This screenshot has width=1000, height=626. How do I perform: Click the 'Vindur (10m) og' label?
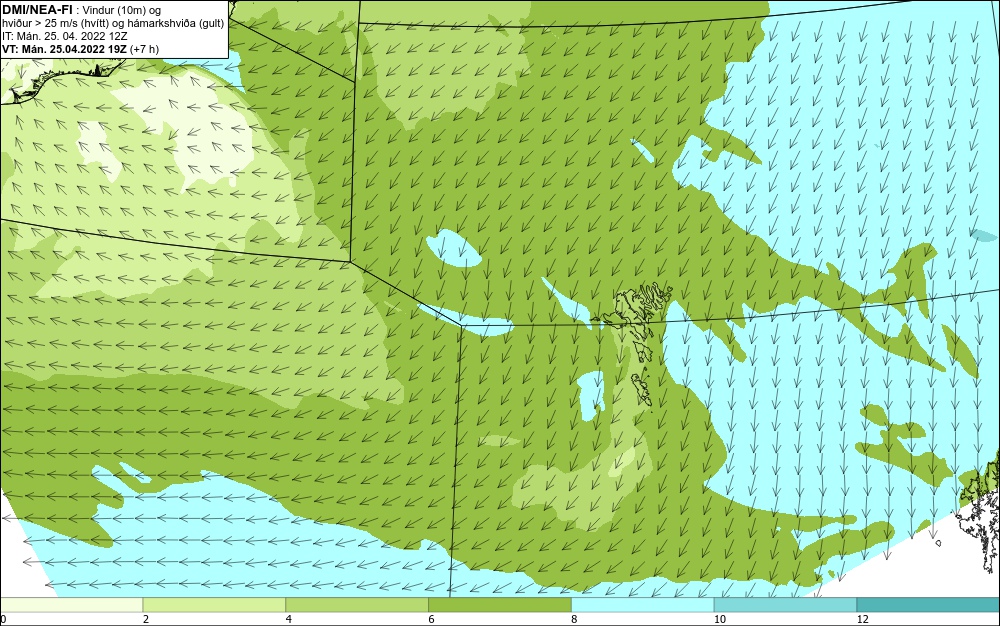(x=122, y=10)
